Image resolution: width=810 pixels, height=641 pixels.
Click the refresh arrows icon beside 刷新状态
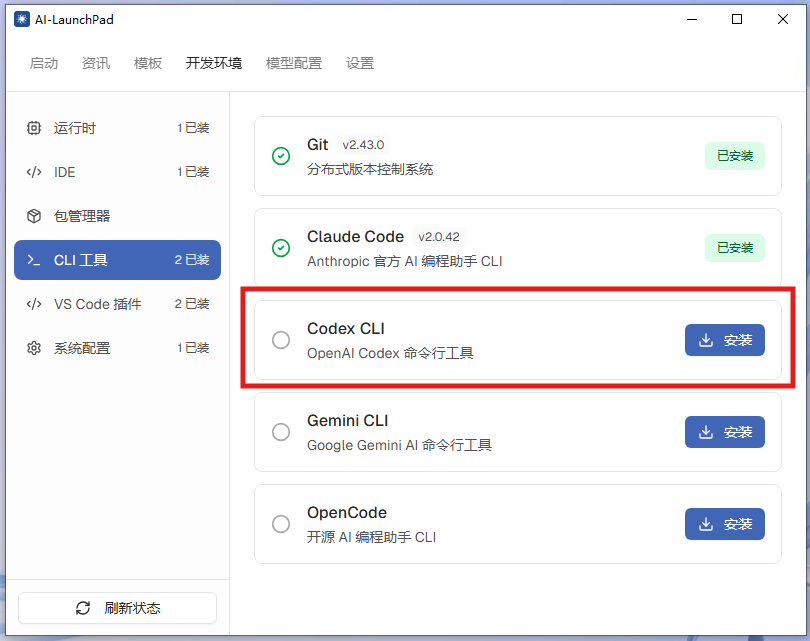coord(83,608)
